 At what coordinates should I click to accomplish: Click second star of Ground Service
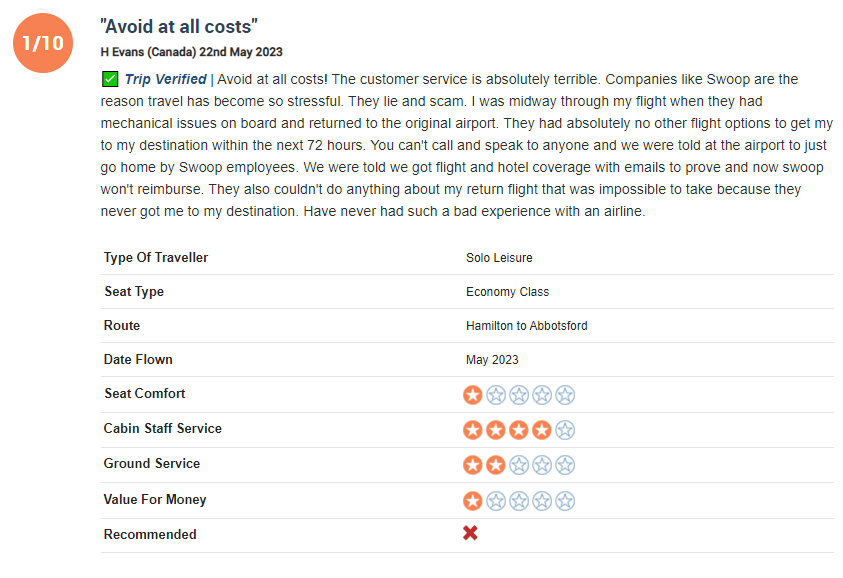click(x=496, y=465)
